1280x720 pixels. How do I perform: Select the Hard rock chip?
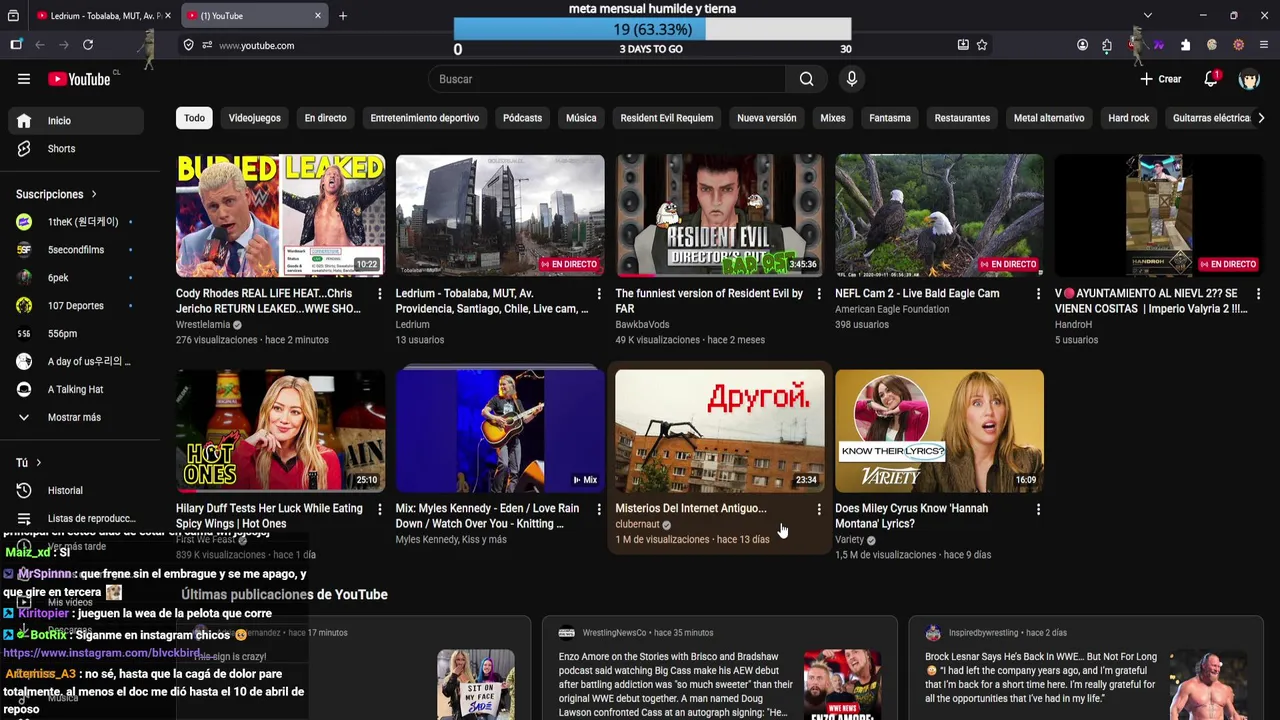(x=1129, y=118)
